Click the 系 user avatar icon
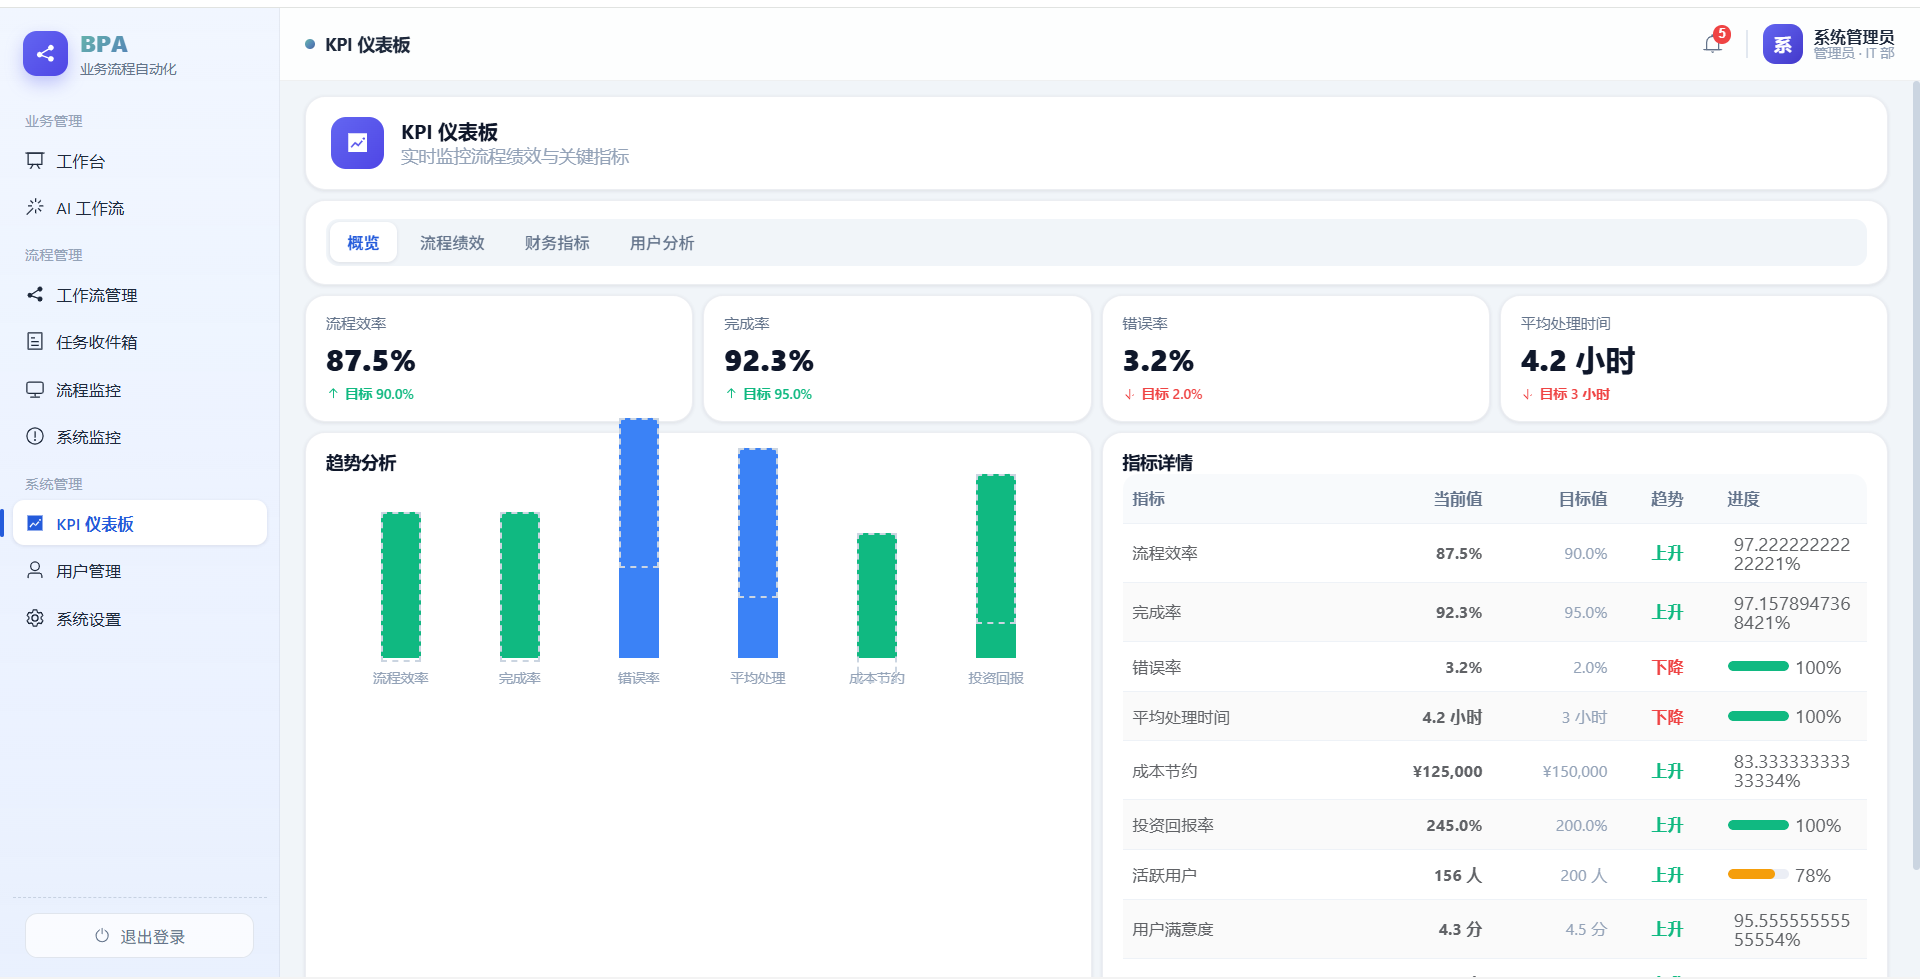 1782,44
